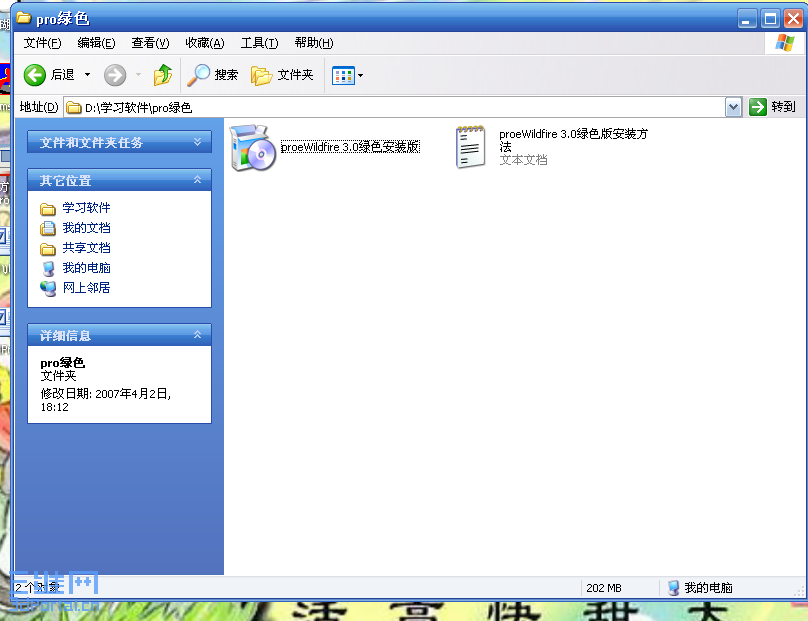This screenshot has width=808, height=621.
Task: Open the 共享文档 link
Action: pos(86,248)
